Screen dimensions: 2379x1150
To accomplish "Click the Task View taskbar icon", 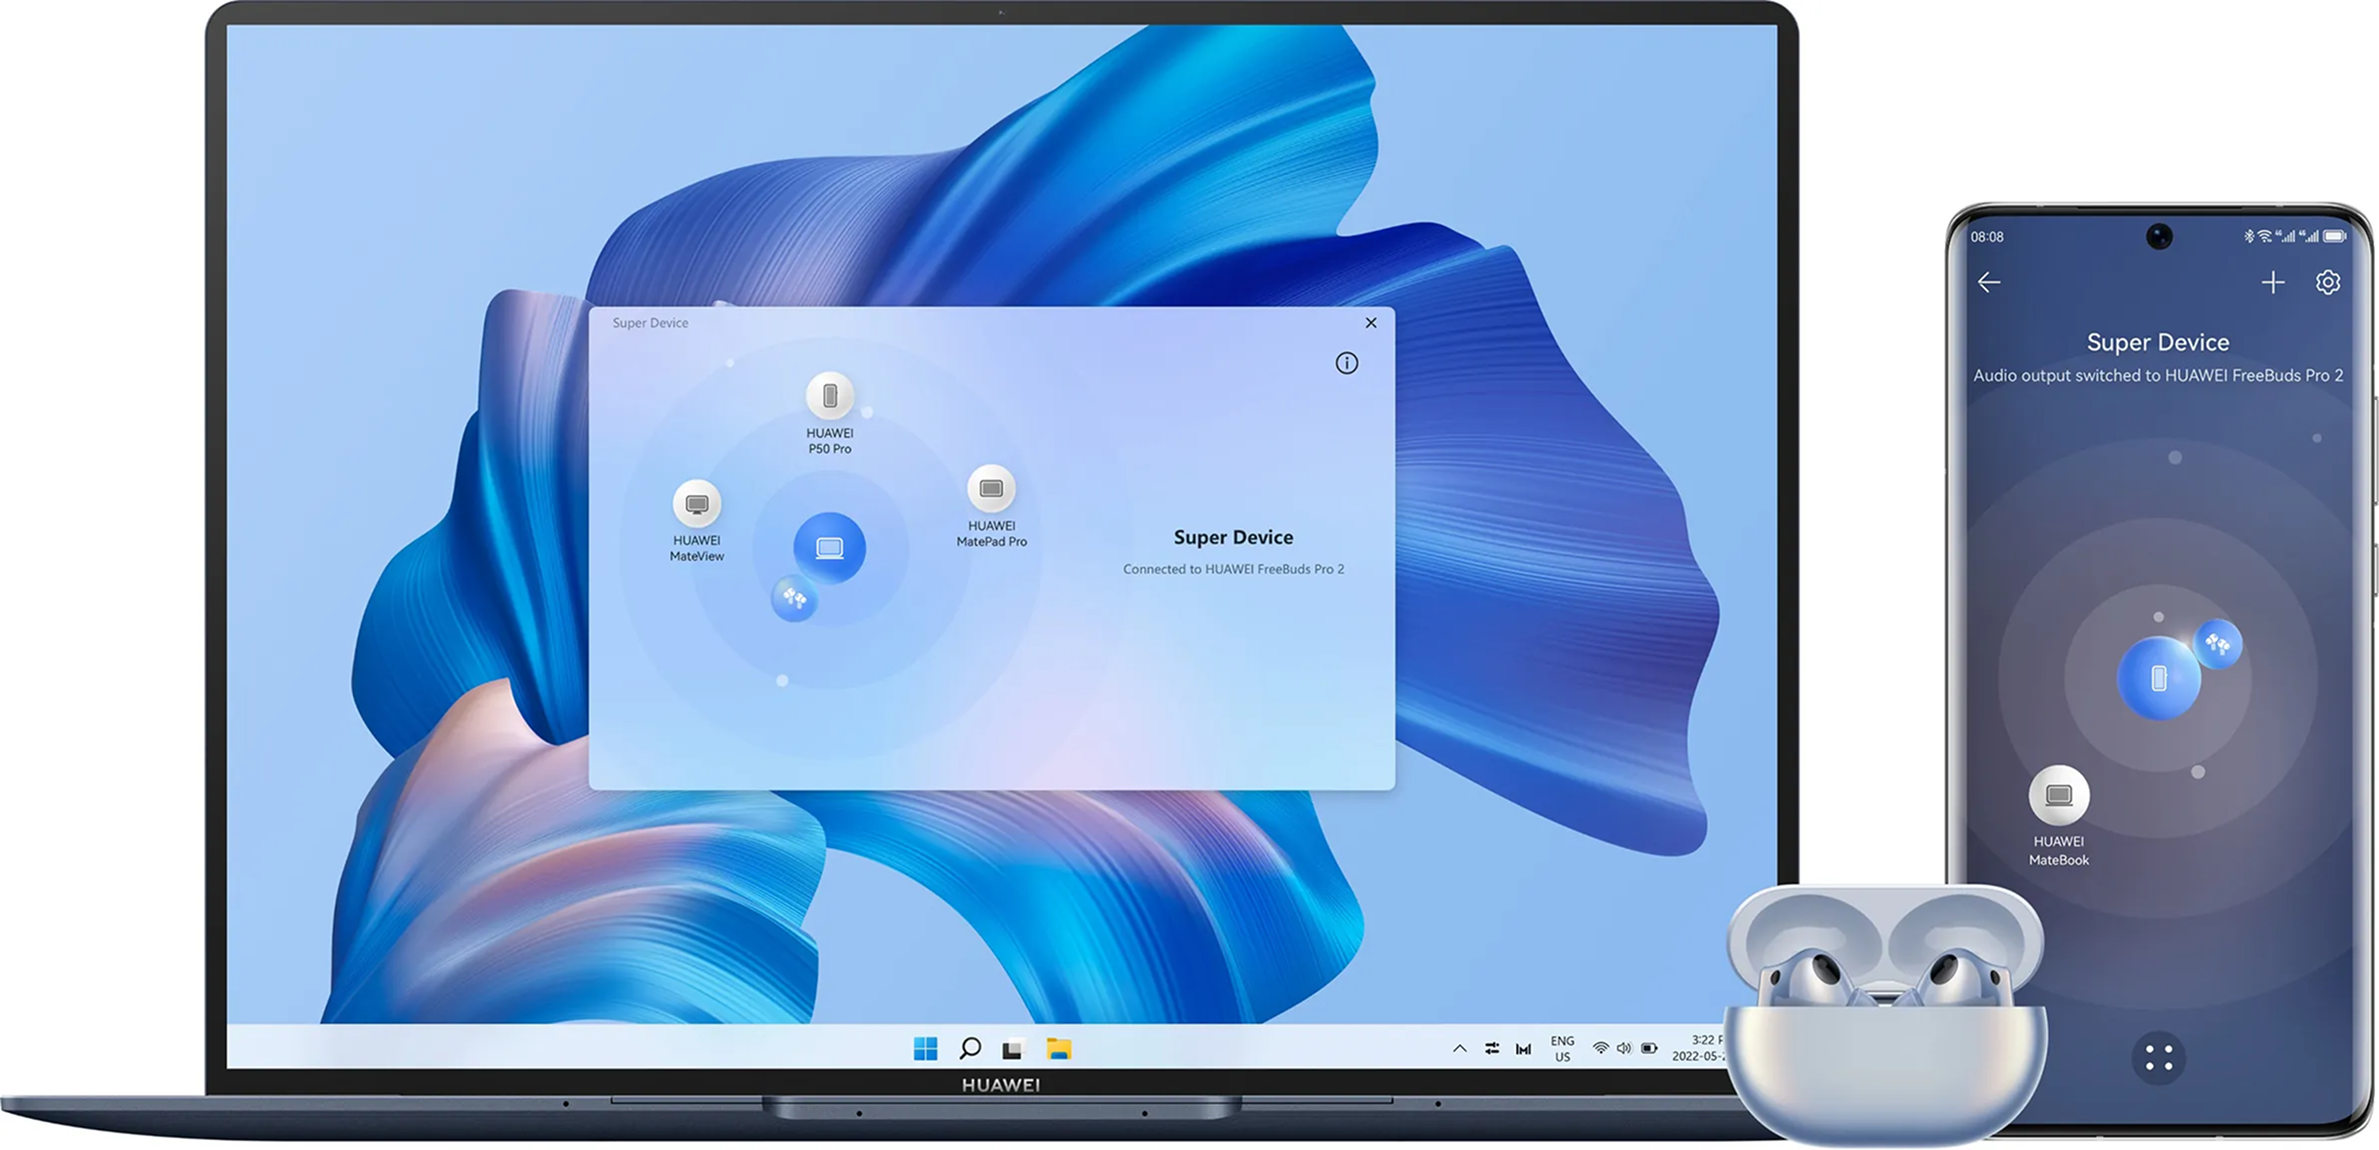I will click(x=1012, y=1049).
